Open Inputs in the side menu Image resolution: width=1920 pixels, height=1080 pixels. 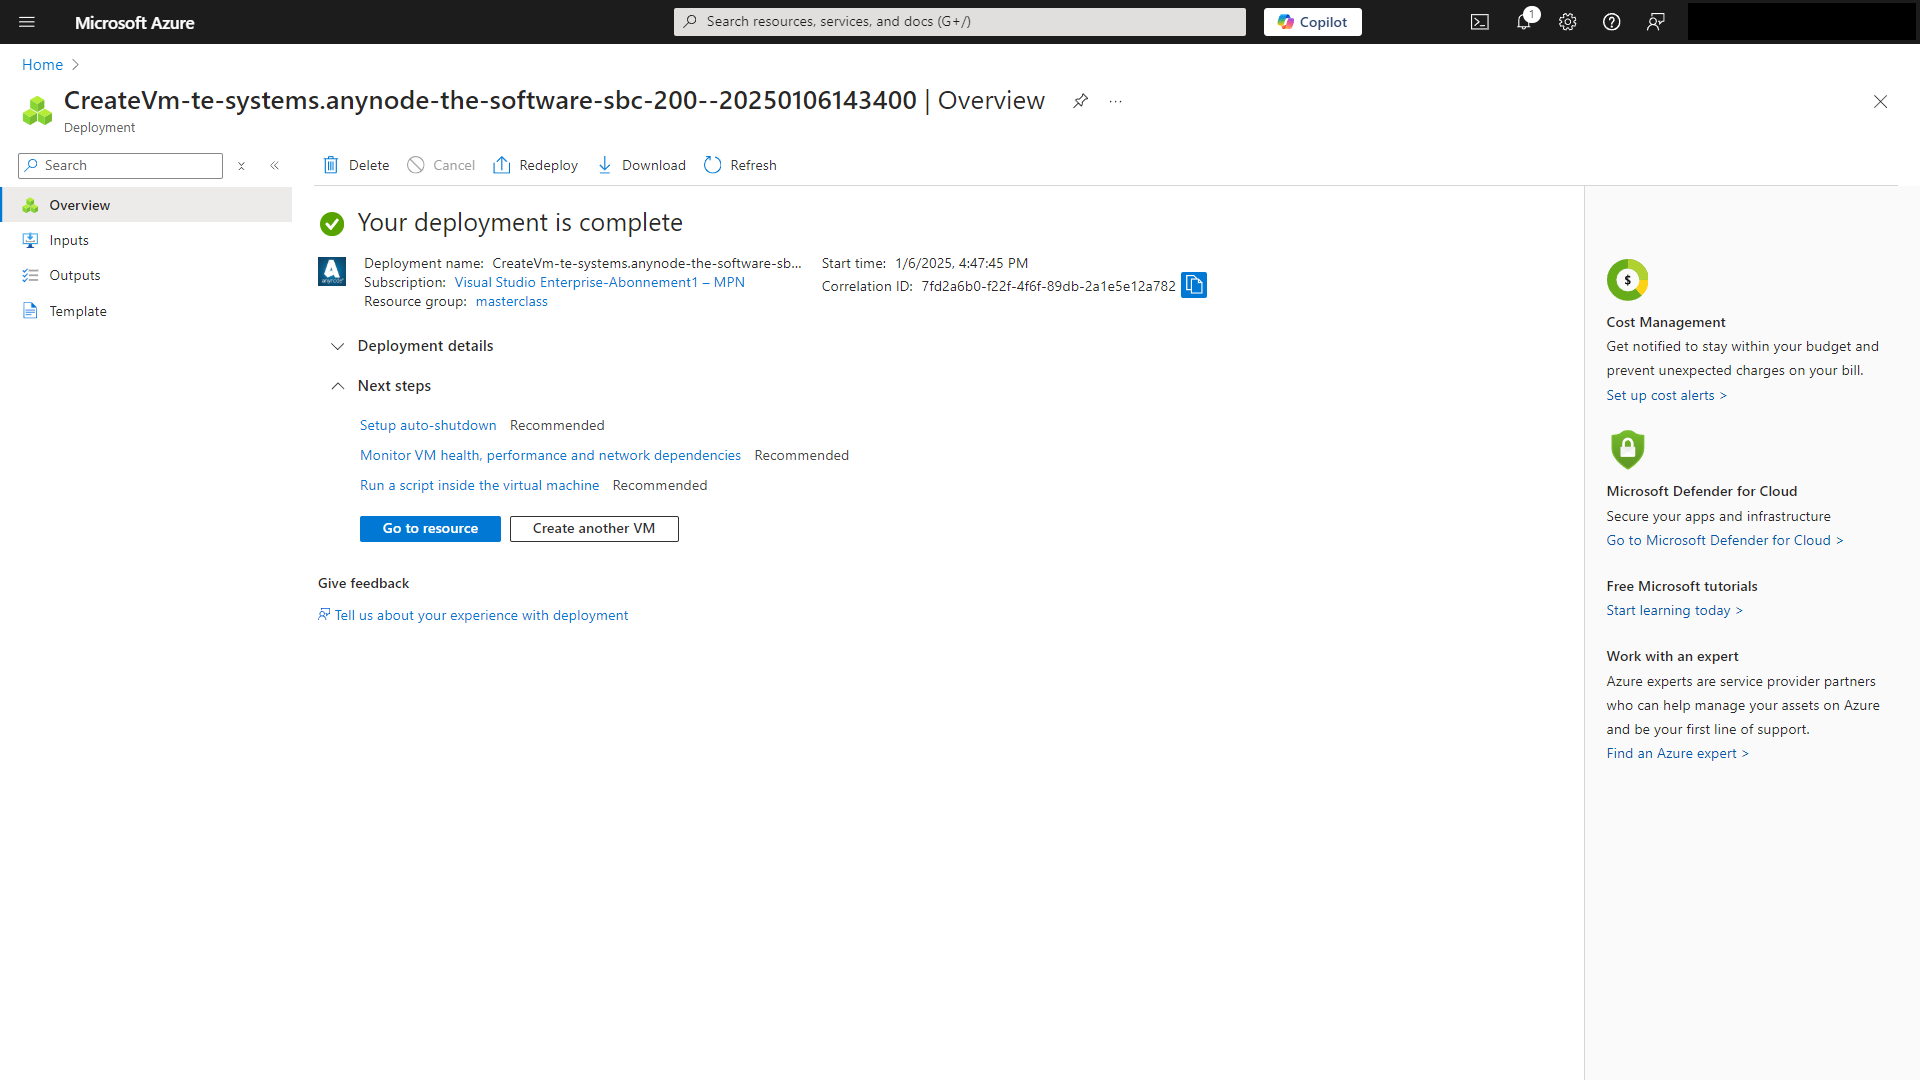point(146,240)
